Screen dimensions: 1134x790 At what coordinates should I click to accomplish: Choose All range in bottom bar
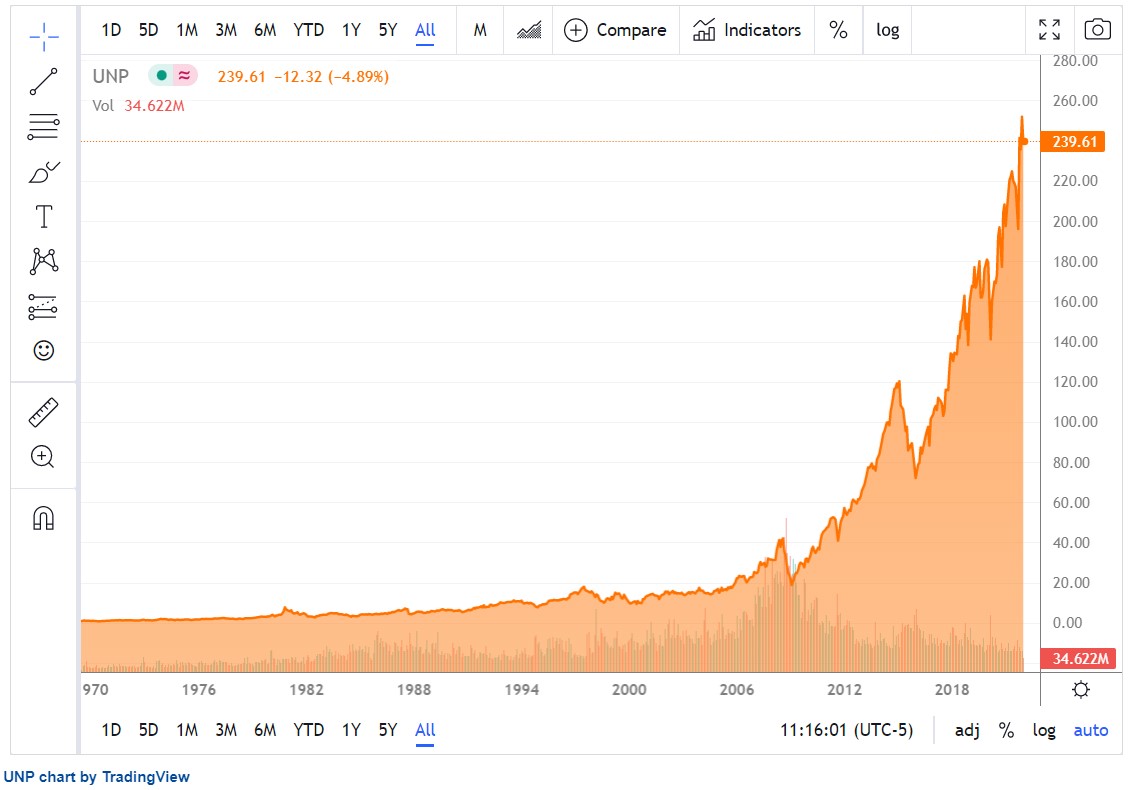(x=425, y=730)
